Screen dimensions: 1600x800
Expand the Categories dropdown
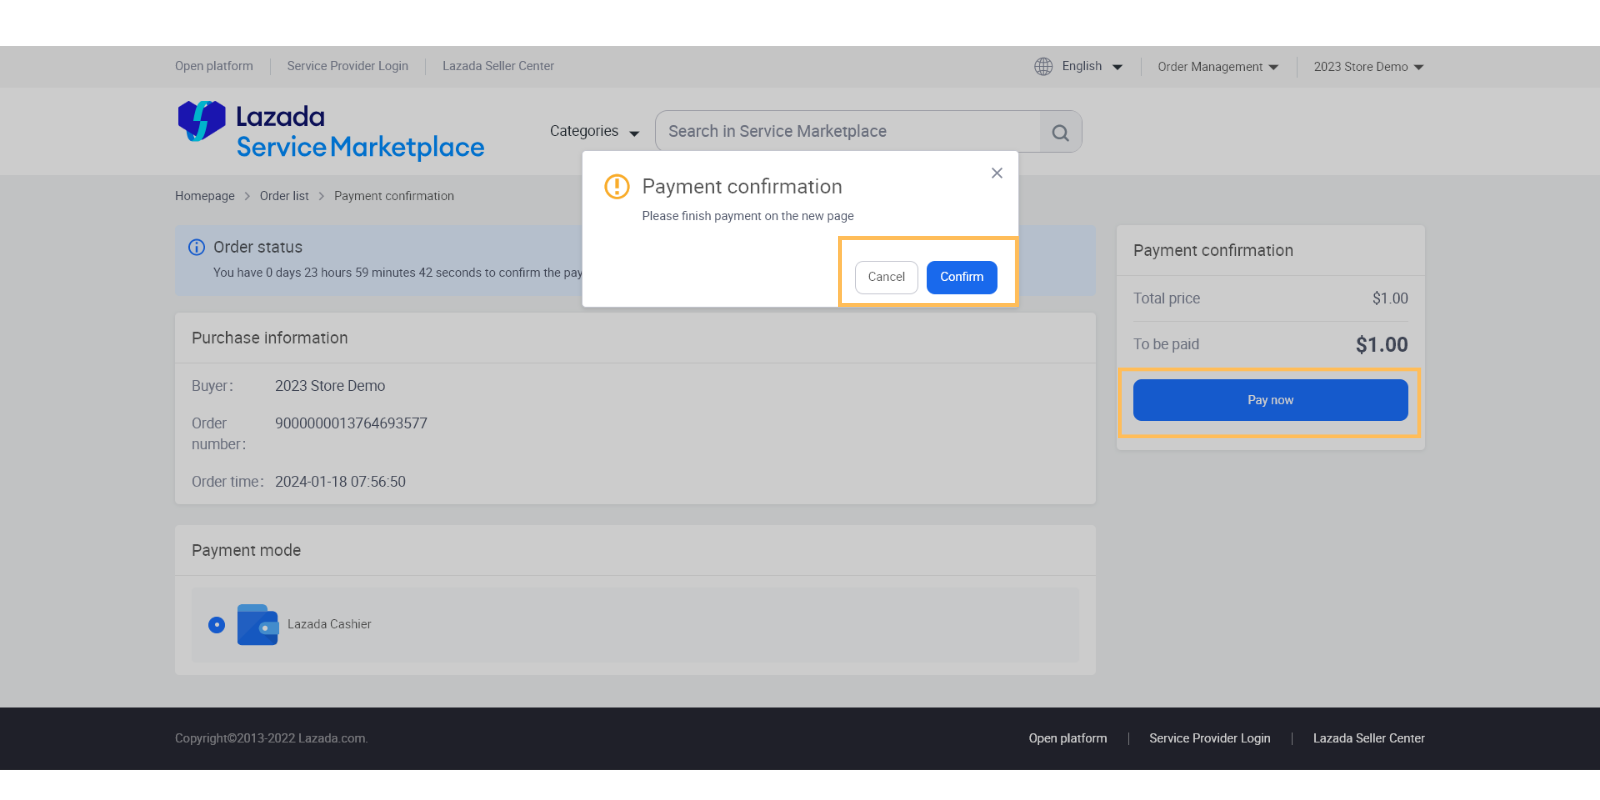[595, 131]
